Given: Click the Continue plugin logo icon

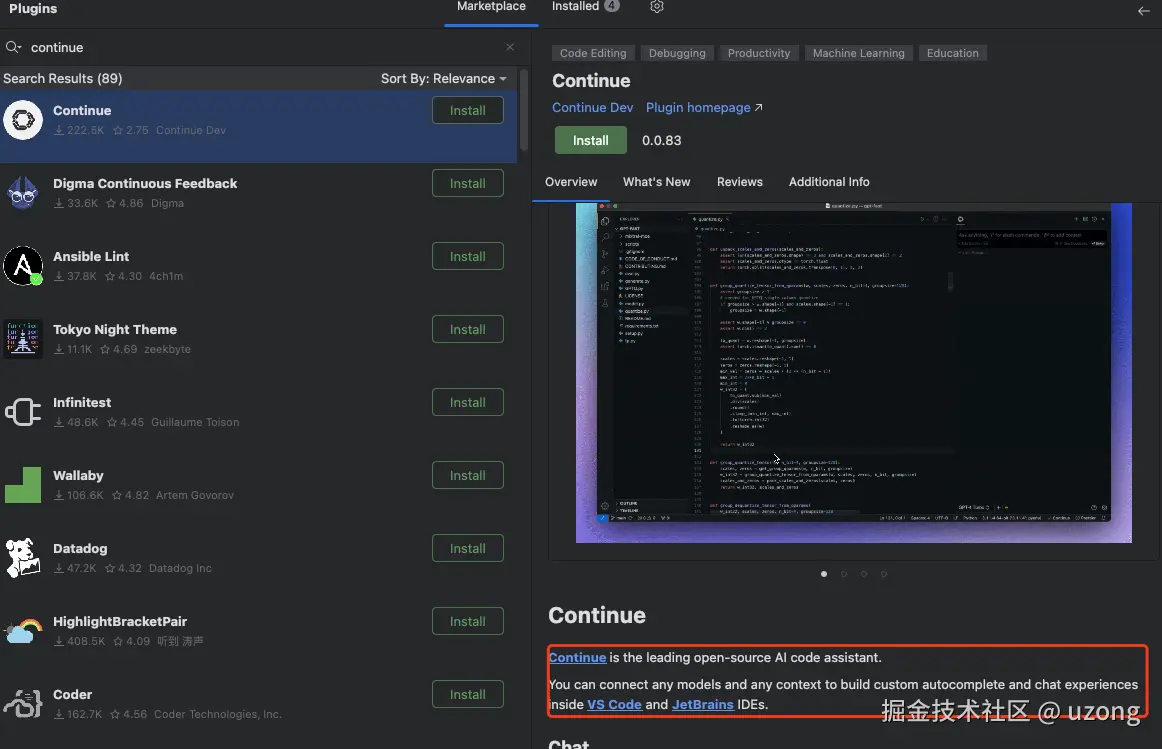Looking at the screenshot, I should [23, 119].
